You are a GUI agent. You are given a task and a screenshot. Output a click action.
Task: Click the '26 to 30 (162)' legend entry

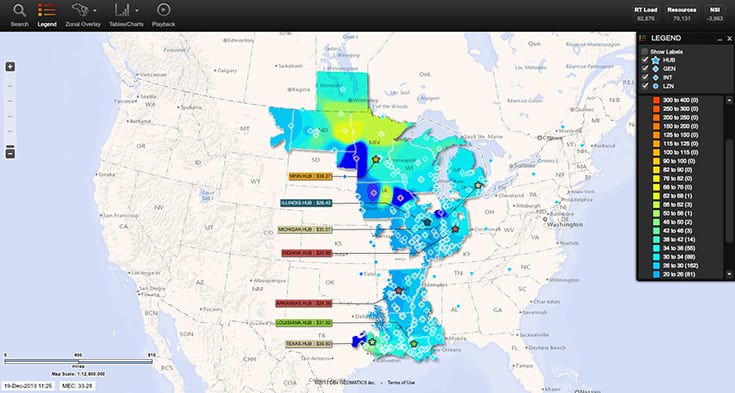681,265
